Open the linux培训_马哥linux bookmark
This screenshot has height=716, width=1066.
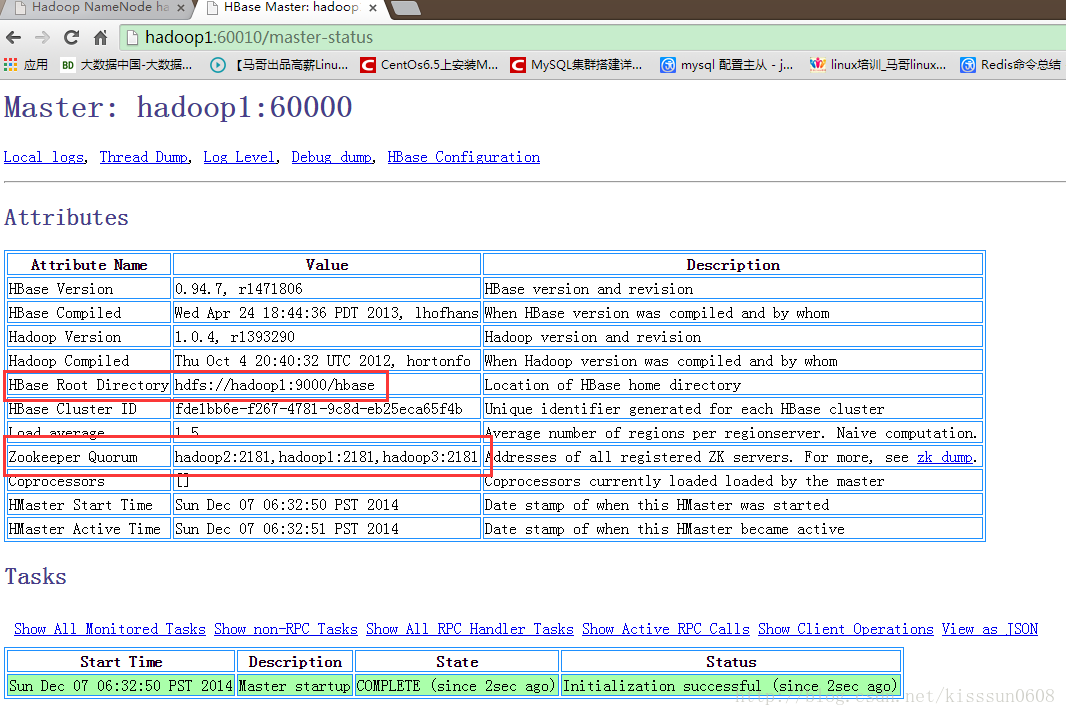[878, 65]
